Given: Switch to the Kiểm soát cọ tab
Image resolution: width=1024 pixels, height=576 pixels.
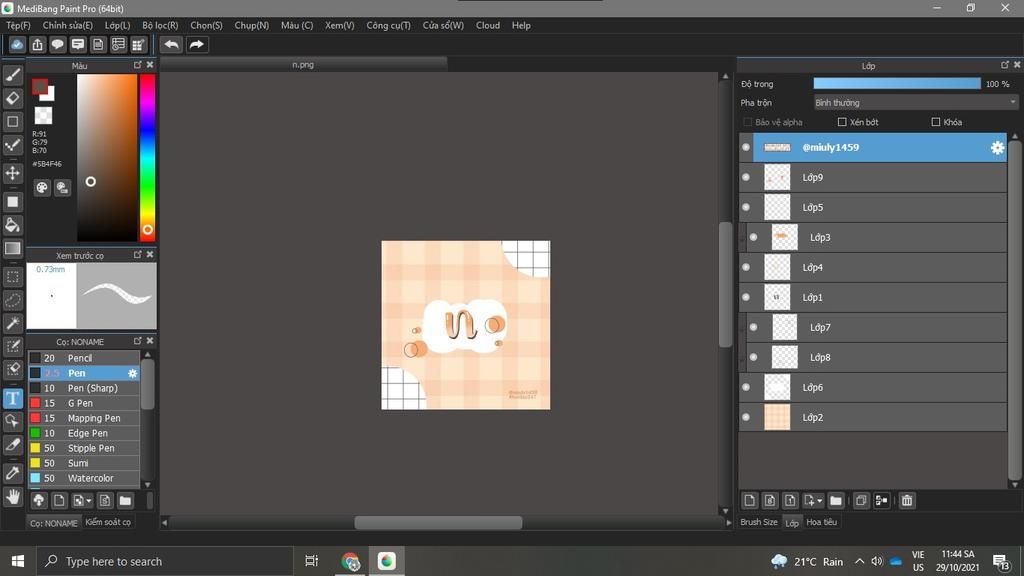Looking at the screenshot, I should 108,522.
